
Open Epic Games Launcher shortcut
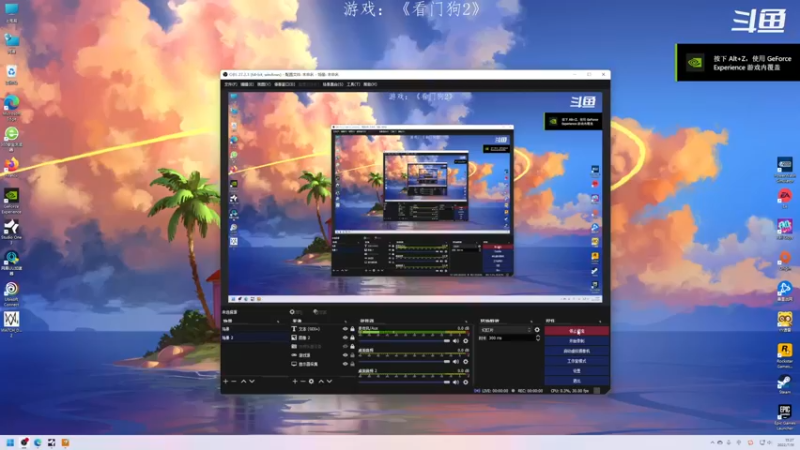point(785,416)
